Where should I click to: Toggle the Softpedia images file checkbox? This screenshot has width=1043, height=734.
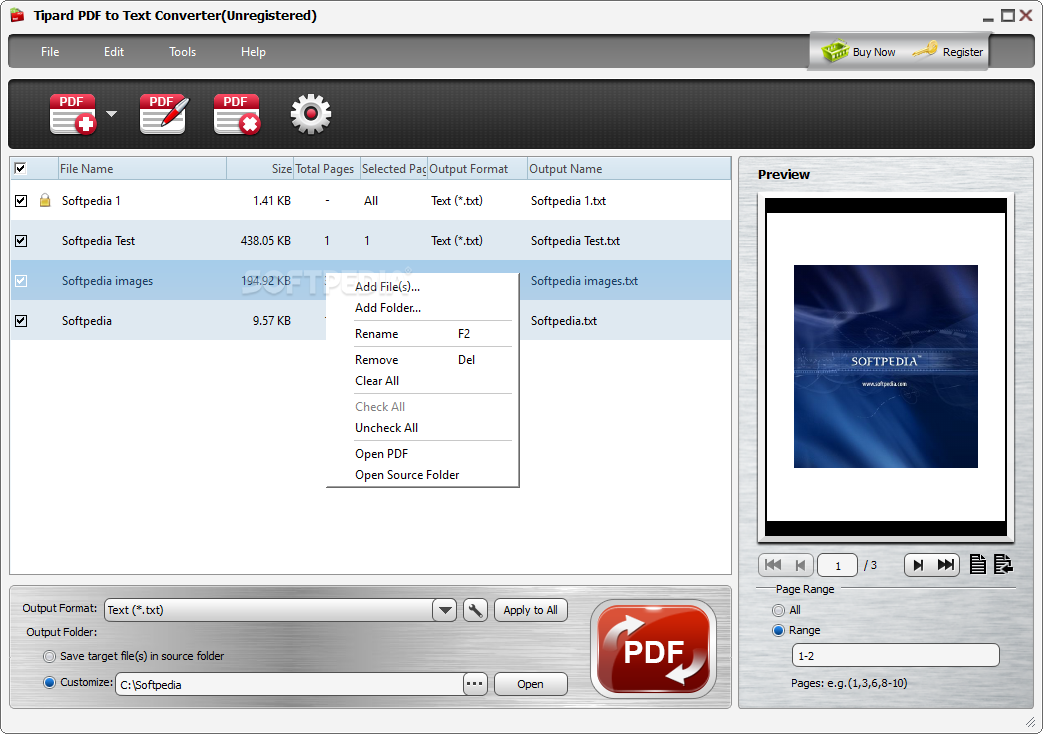click(x=21, y=280)
